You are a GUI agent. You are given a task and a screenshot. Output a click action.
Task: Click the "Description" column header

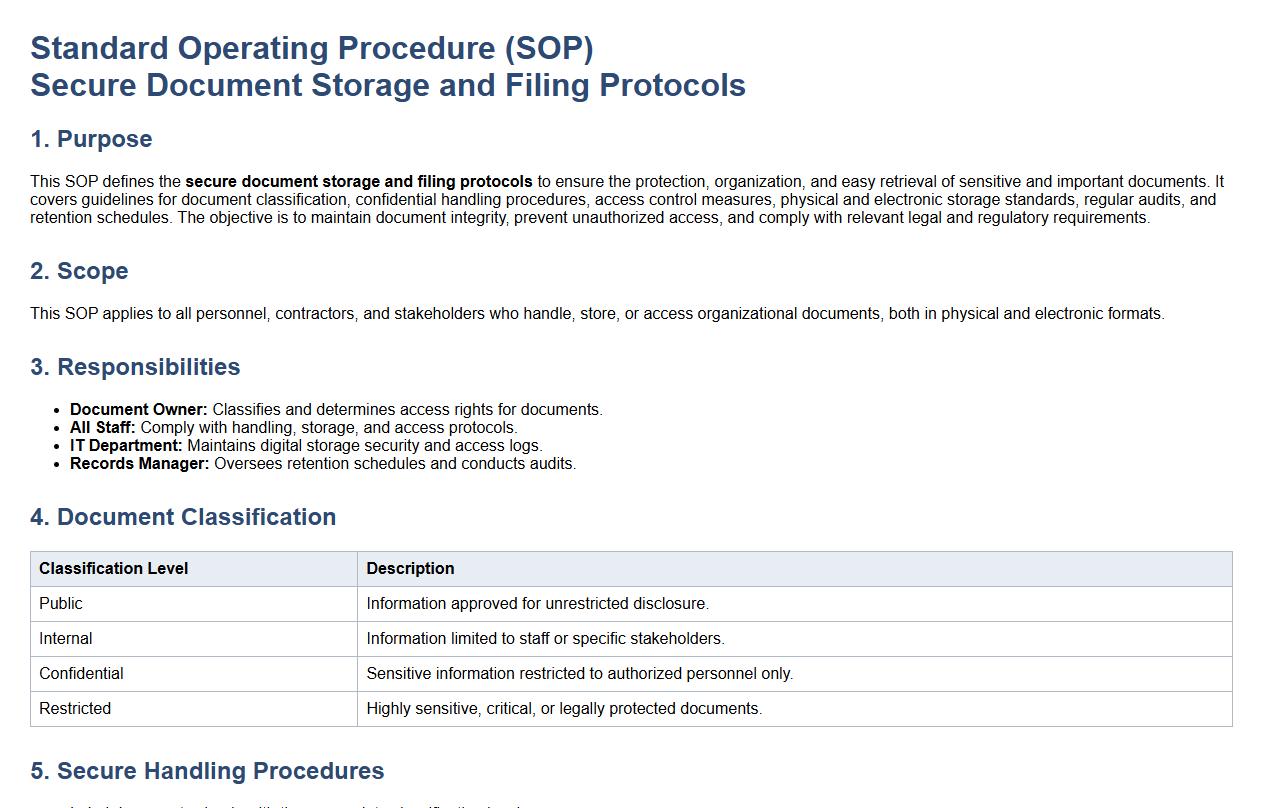tap(410, 569)
